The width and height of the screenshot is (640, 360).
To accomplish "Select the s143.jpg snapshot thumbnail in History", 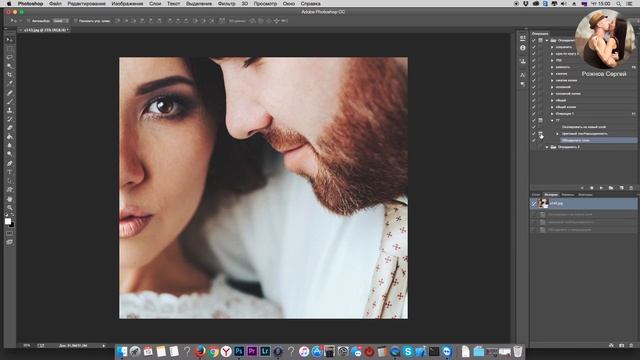I will click(543, 203).
